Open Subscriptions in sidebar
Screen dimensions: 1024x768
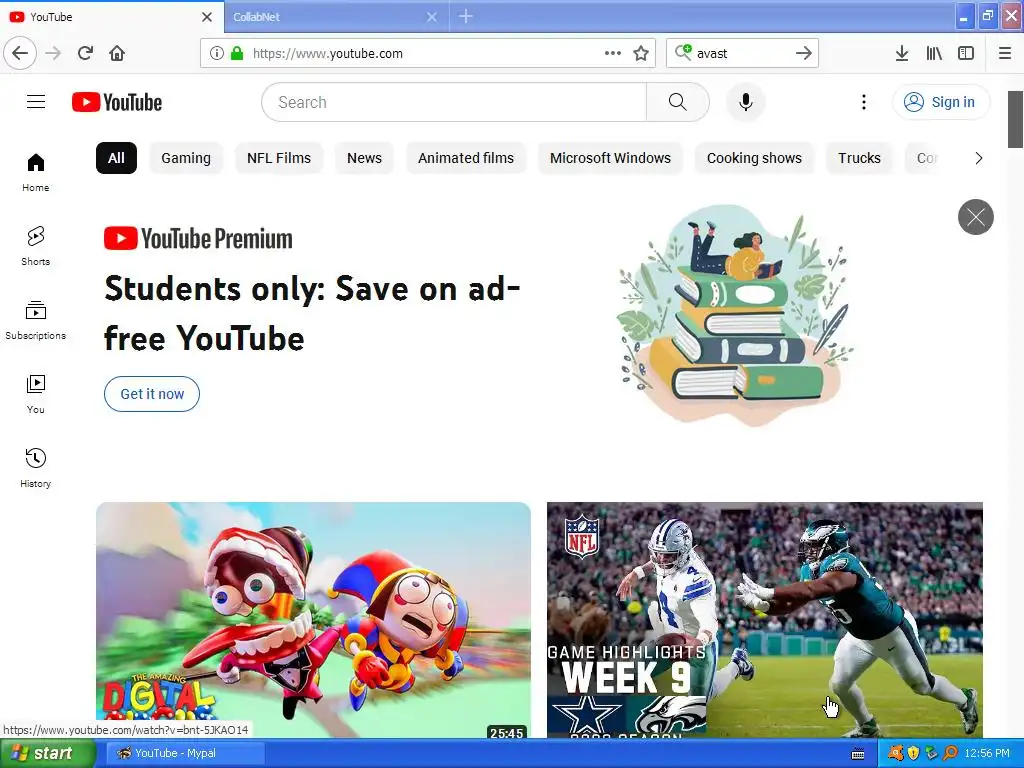36,320
